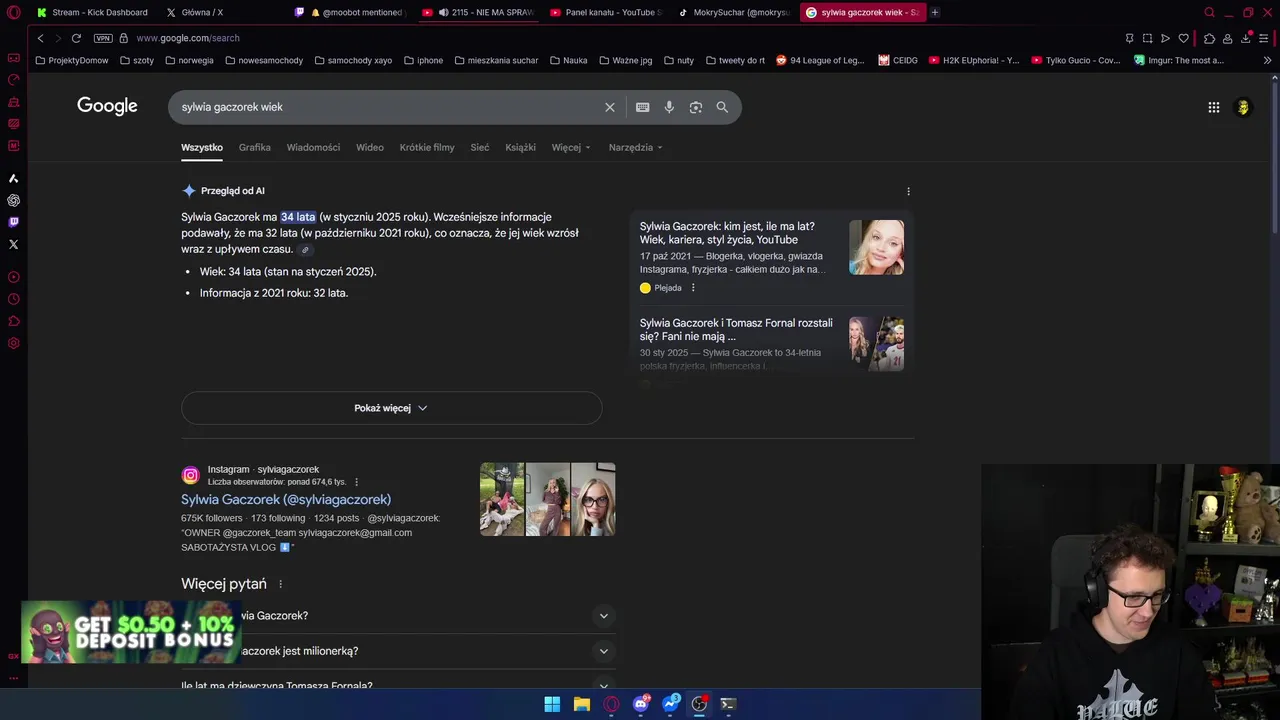Open the 'kim jest, ile ma lat?' article
The width and height of the screenshot is (1280, 720).
click(x=727, y=233)
